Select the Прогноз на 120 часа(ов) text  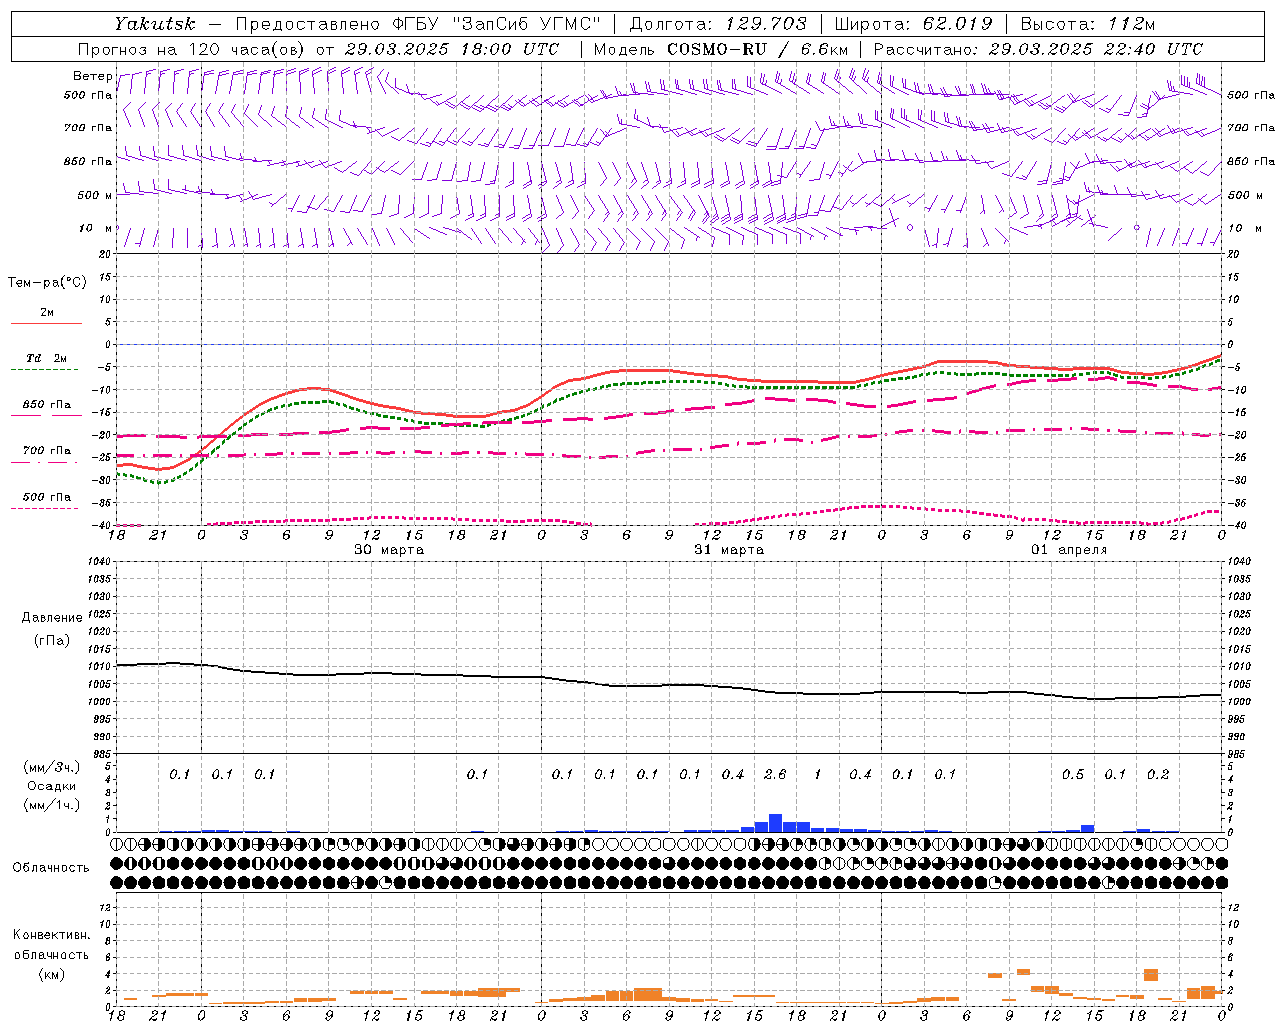point(192,49)
